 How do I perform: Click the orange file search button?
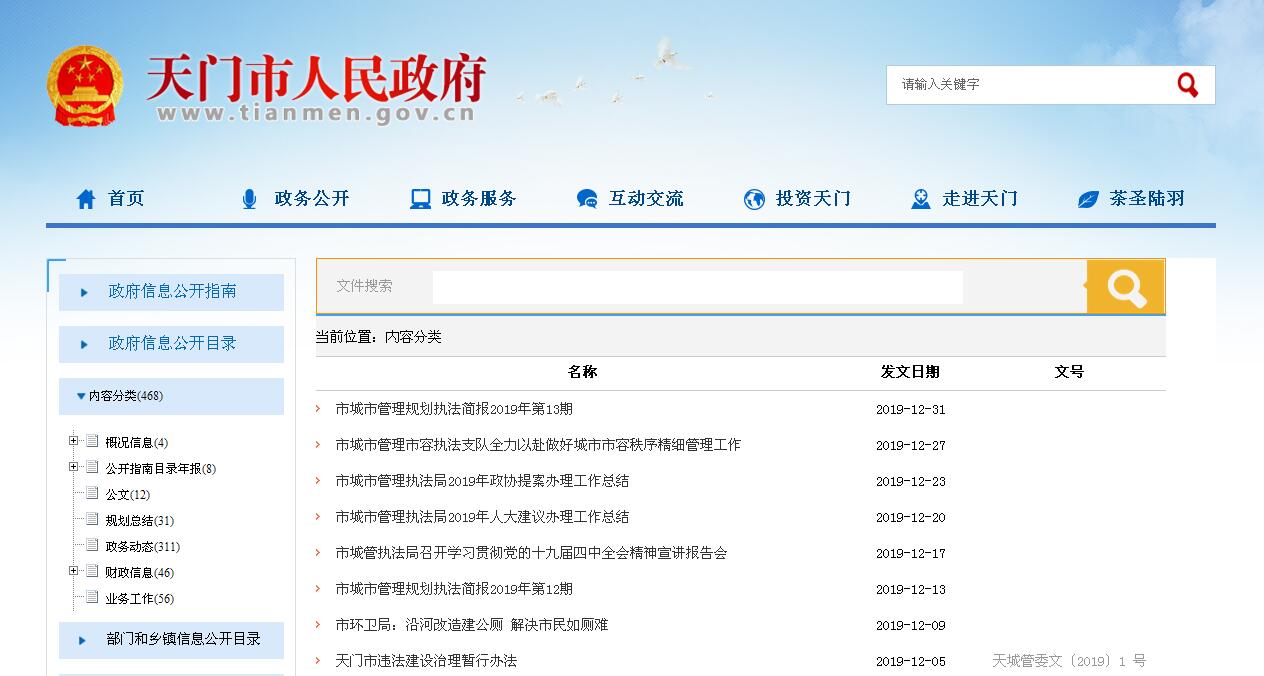tap(1125, 287)
